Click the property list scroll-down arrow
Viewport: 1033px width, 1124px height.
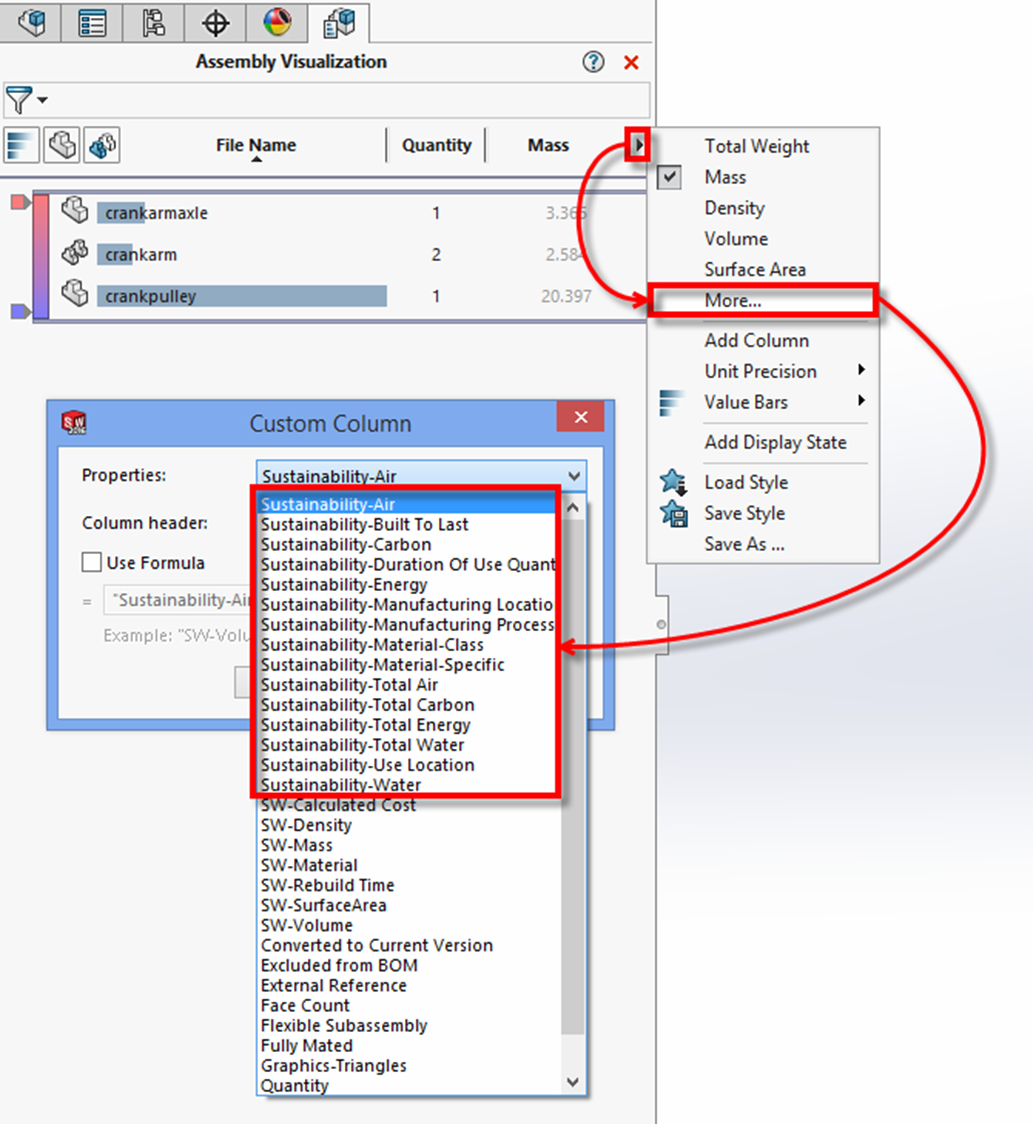572,1082
